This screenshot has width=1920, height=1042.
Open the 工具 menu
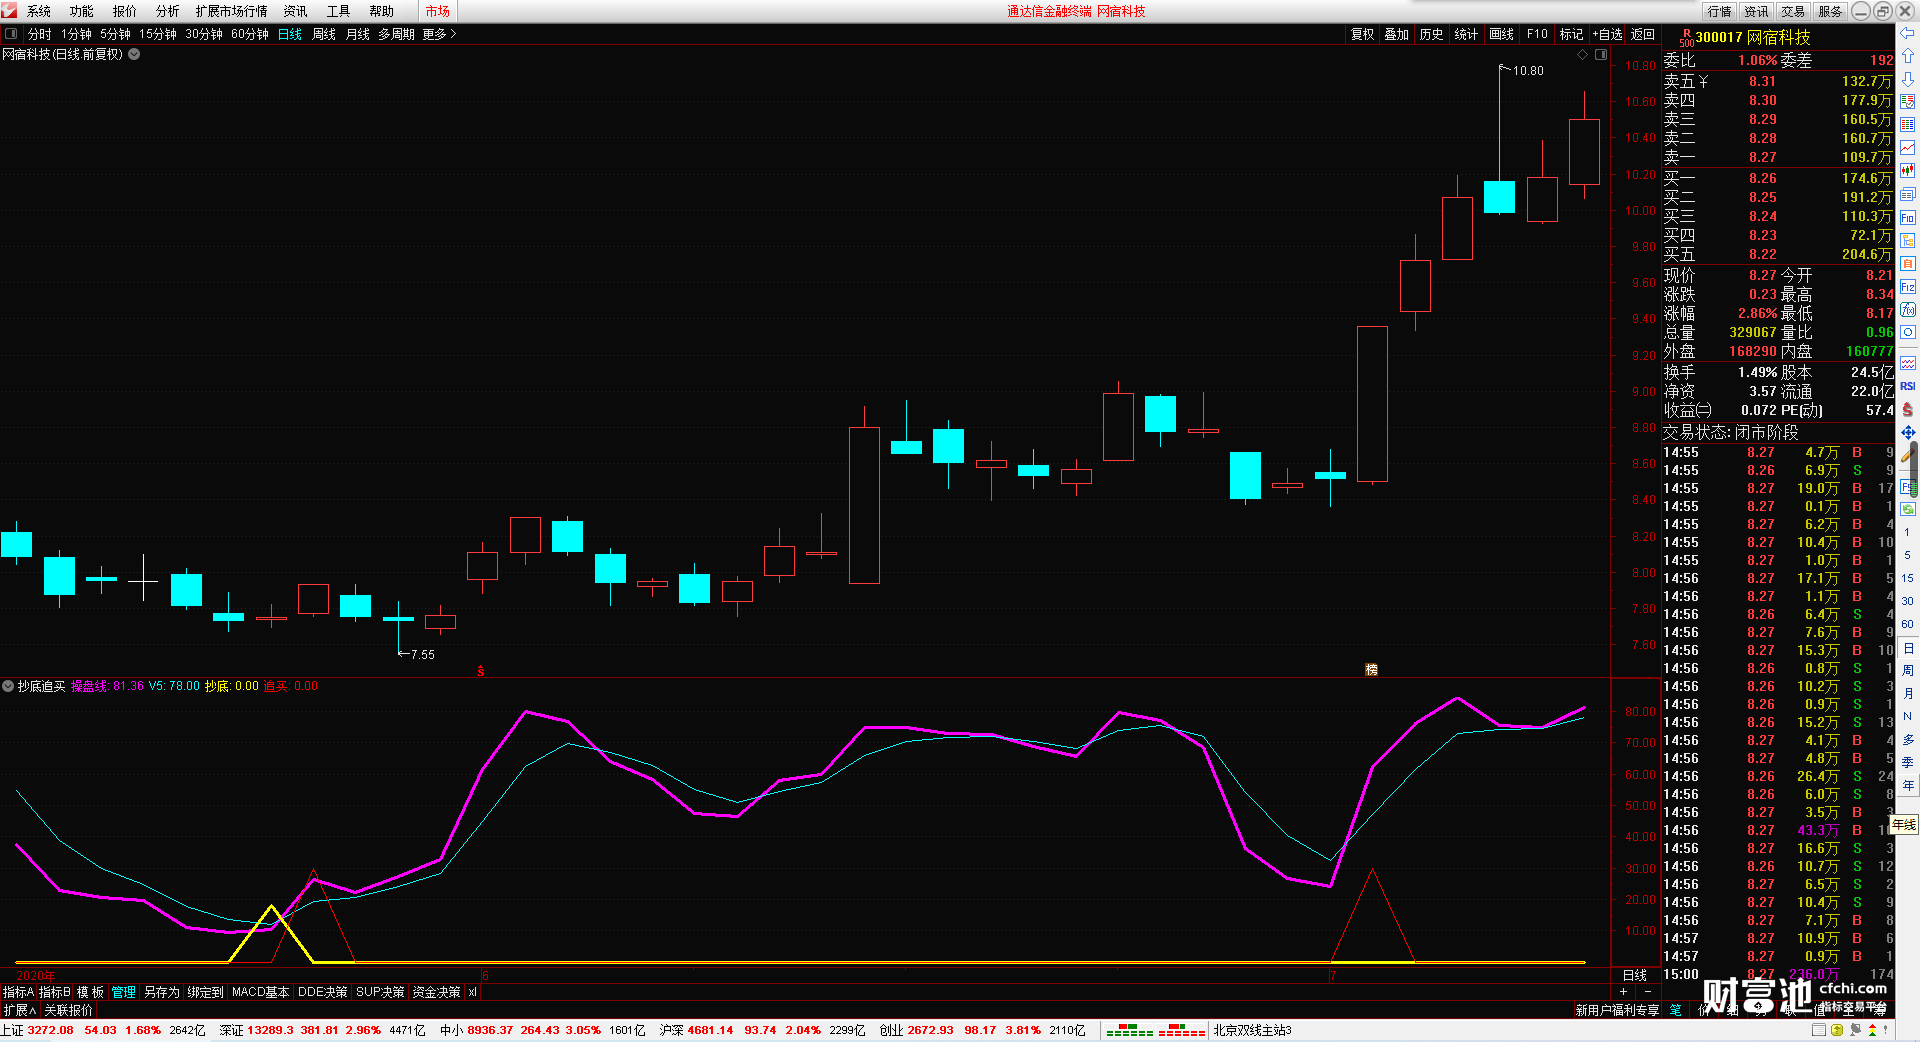[339, 11]
